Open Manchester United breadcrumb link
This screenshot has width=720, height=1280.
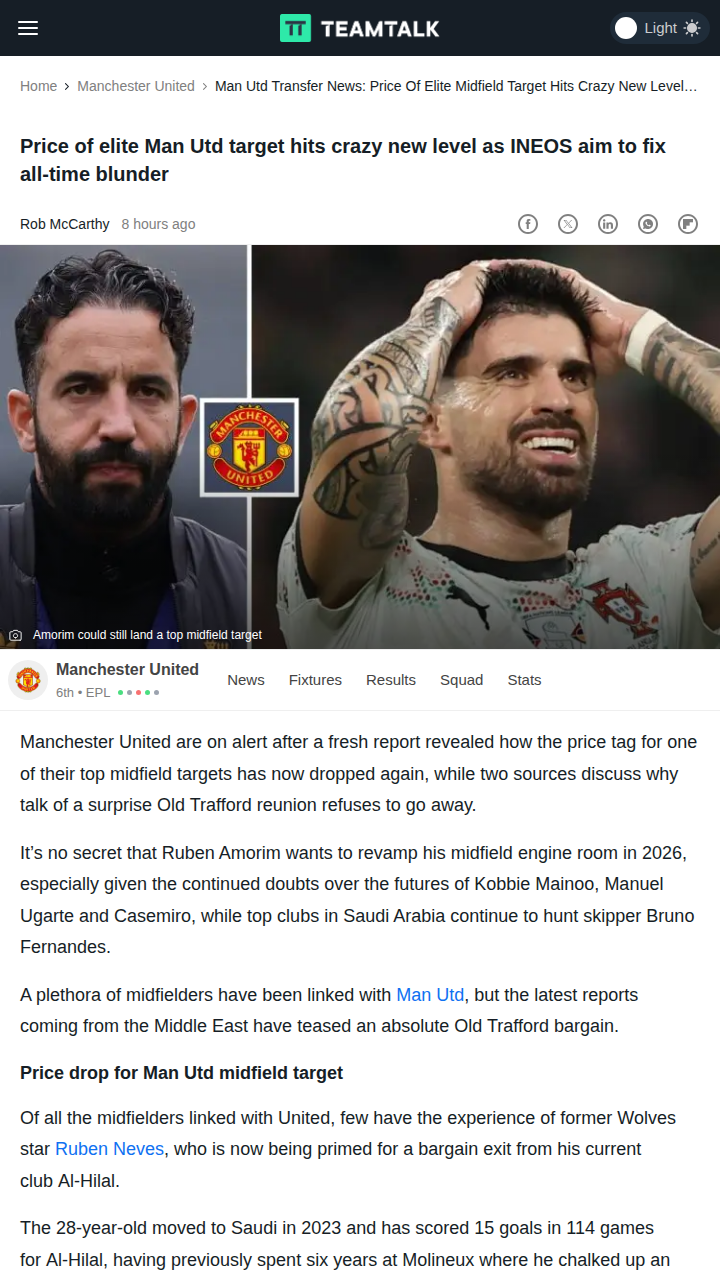[136, 86]
